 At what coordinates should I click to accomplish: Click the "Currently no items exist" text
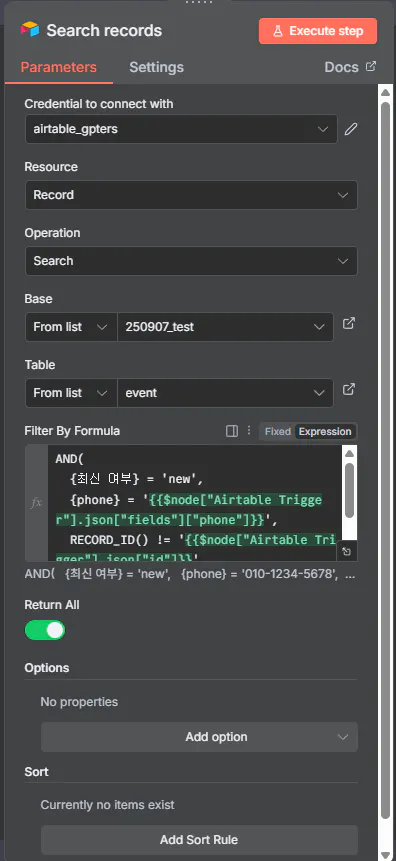[x=108, y=805]
